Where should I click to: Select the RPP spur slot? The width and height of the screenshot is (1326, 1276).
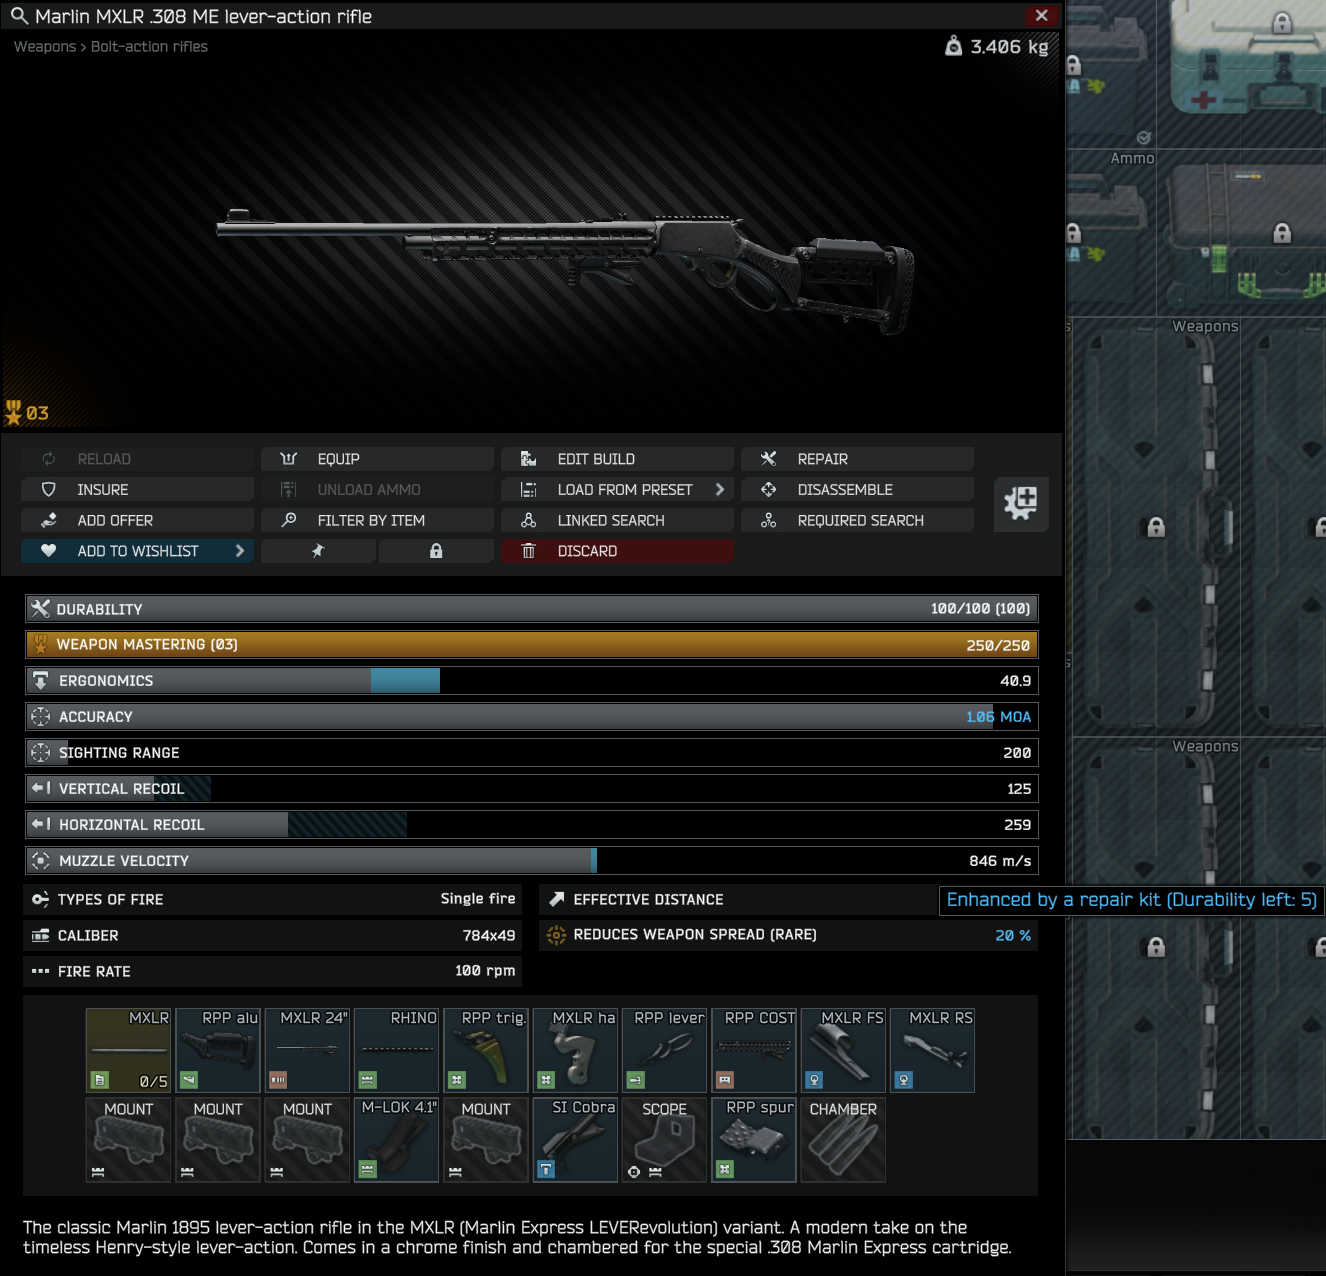(x=754, y=1140)
